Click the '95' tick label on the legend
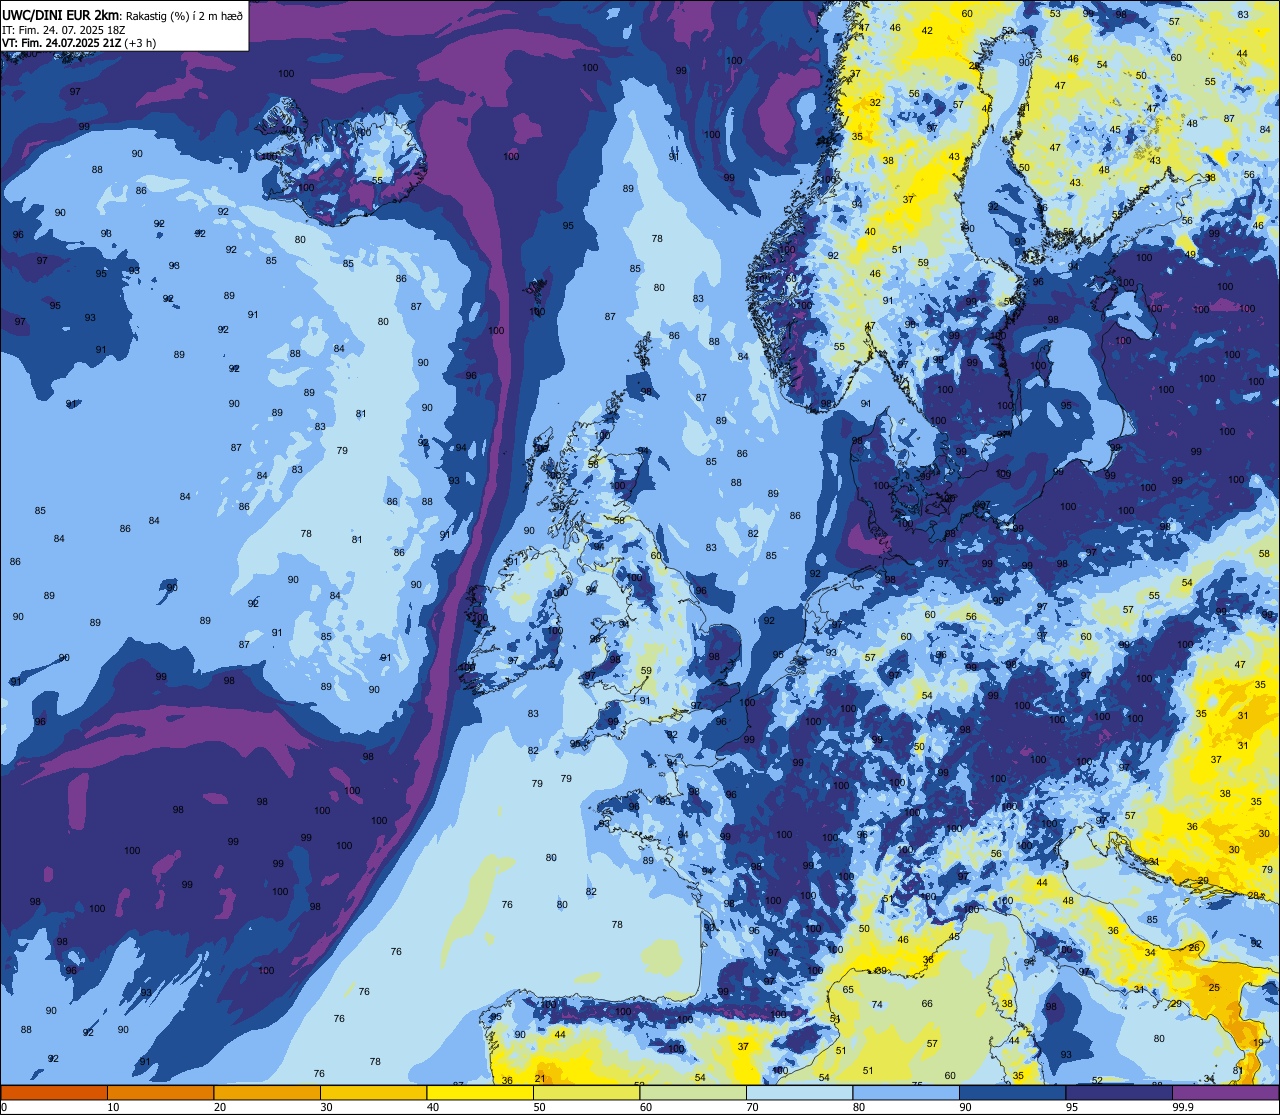 point(1072,1107)
